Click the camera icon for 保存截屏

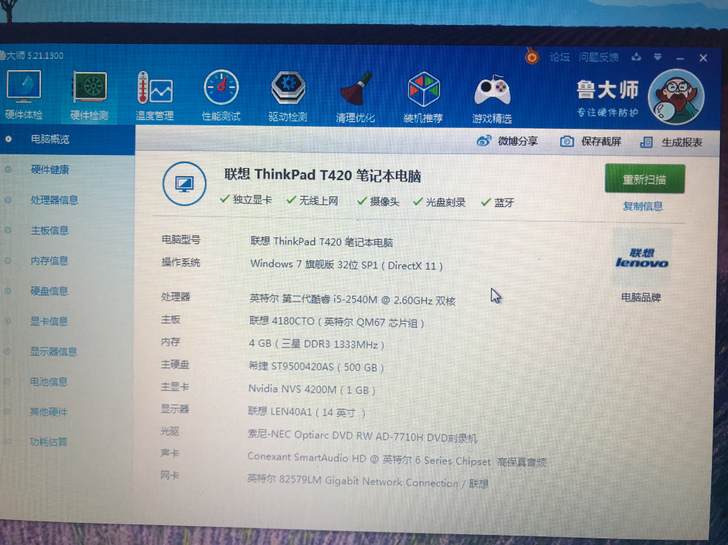click(566, 141)
